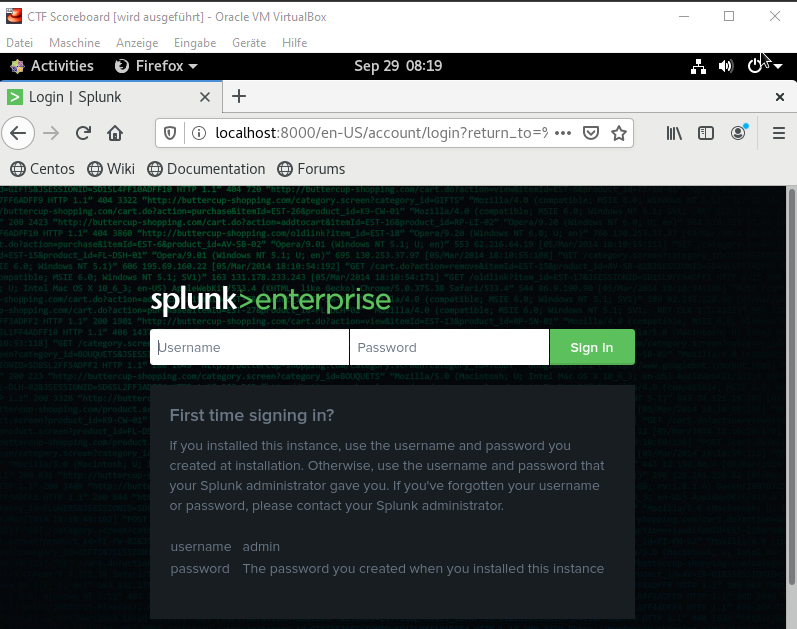Image resolution: width=797 pixels, height=629 pixels.
Task: Reload the current Splunk login page
Action: click(84, 133)
